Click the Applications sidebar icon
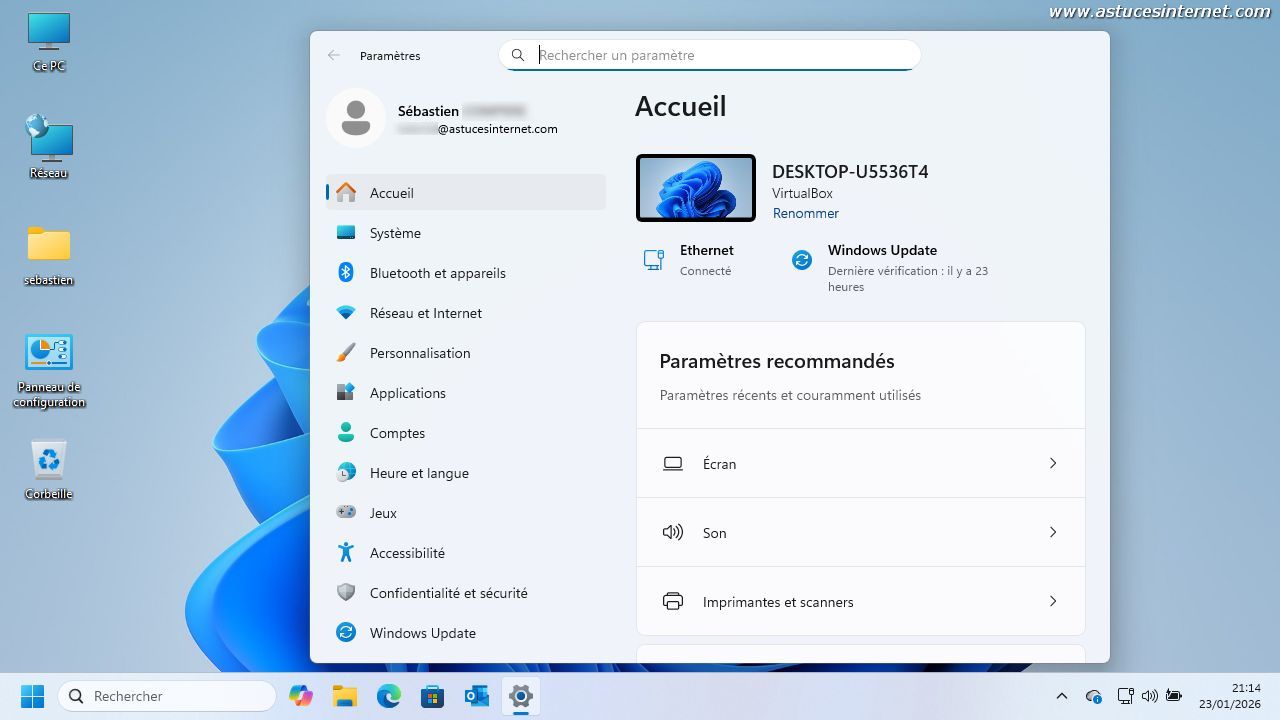 coord(346,393)
